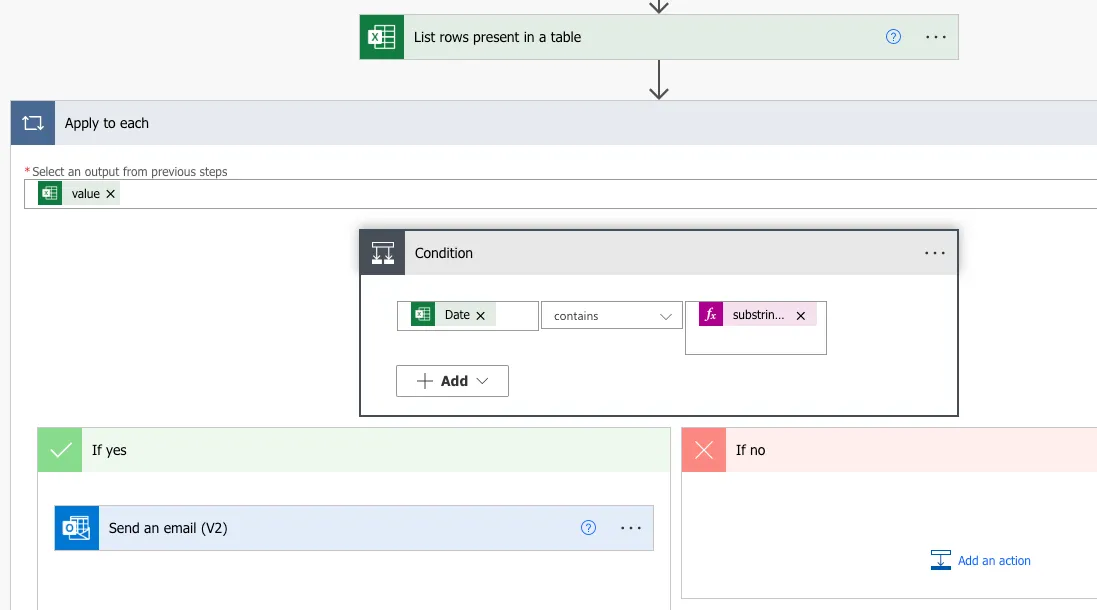This screenshot has width=1097, height=610.
Task: Click Add an action in If no branch
Action: click(994, 560)
